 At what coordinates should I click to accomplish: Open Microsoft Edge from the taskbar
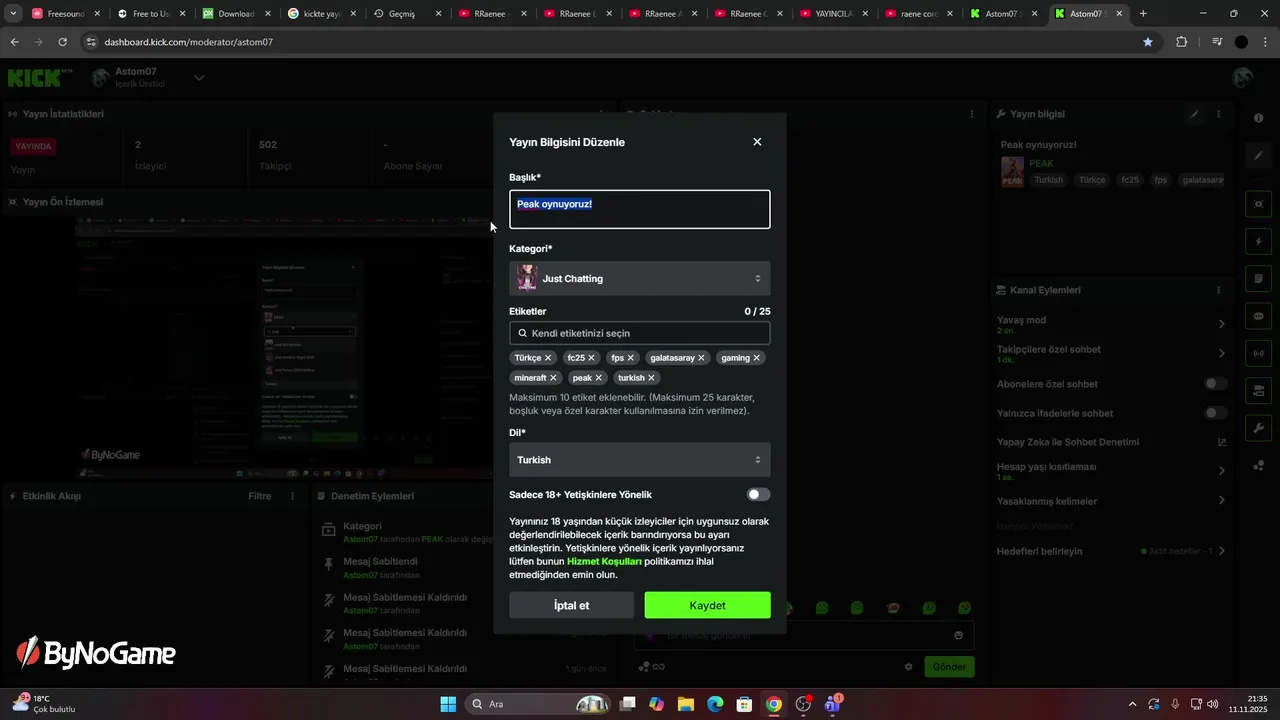[x=715, y=704]
